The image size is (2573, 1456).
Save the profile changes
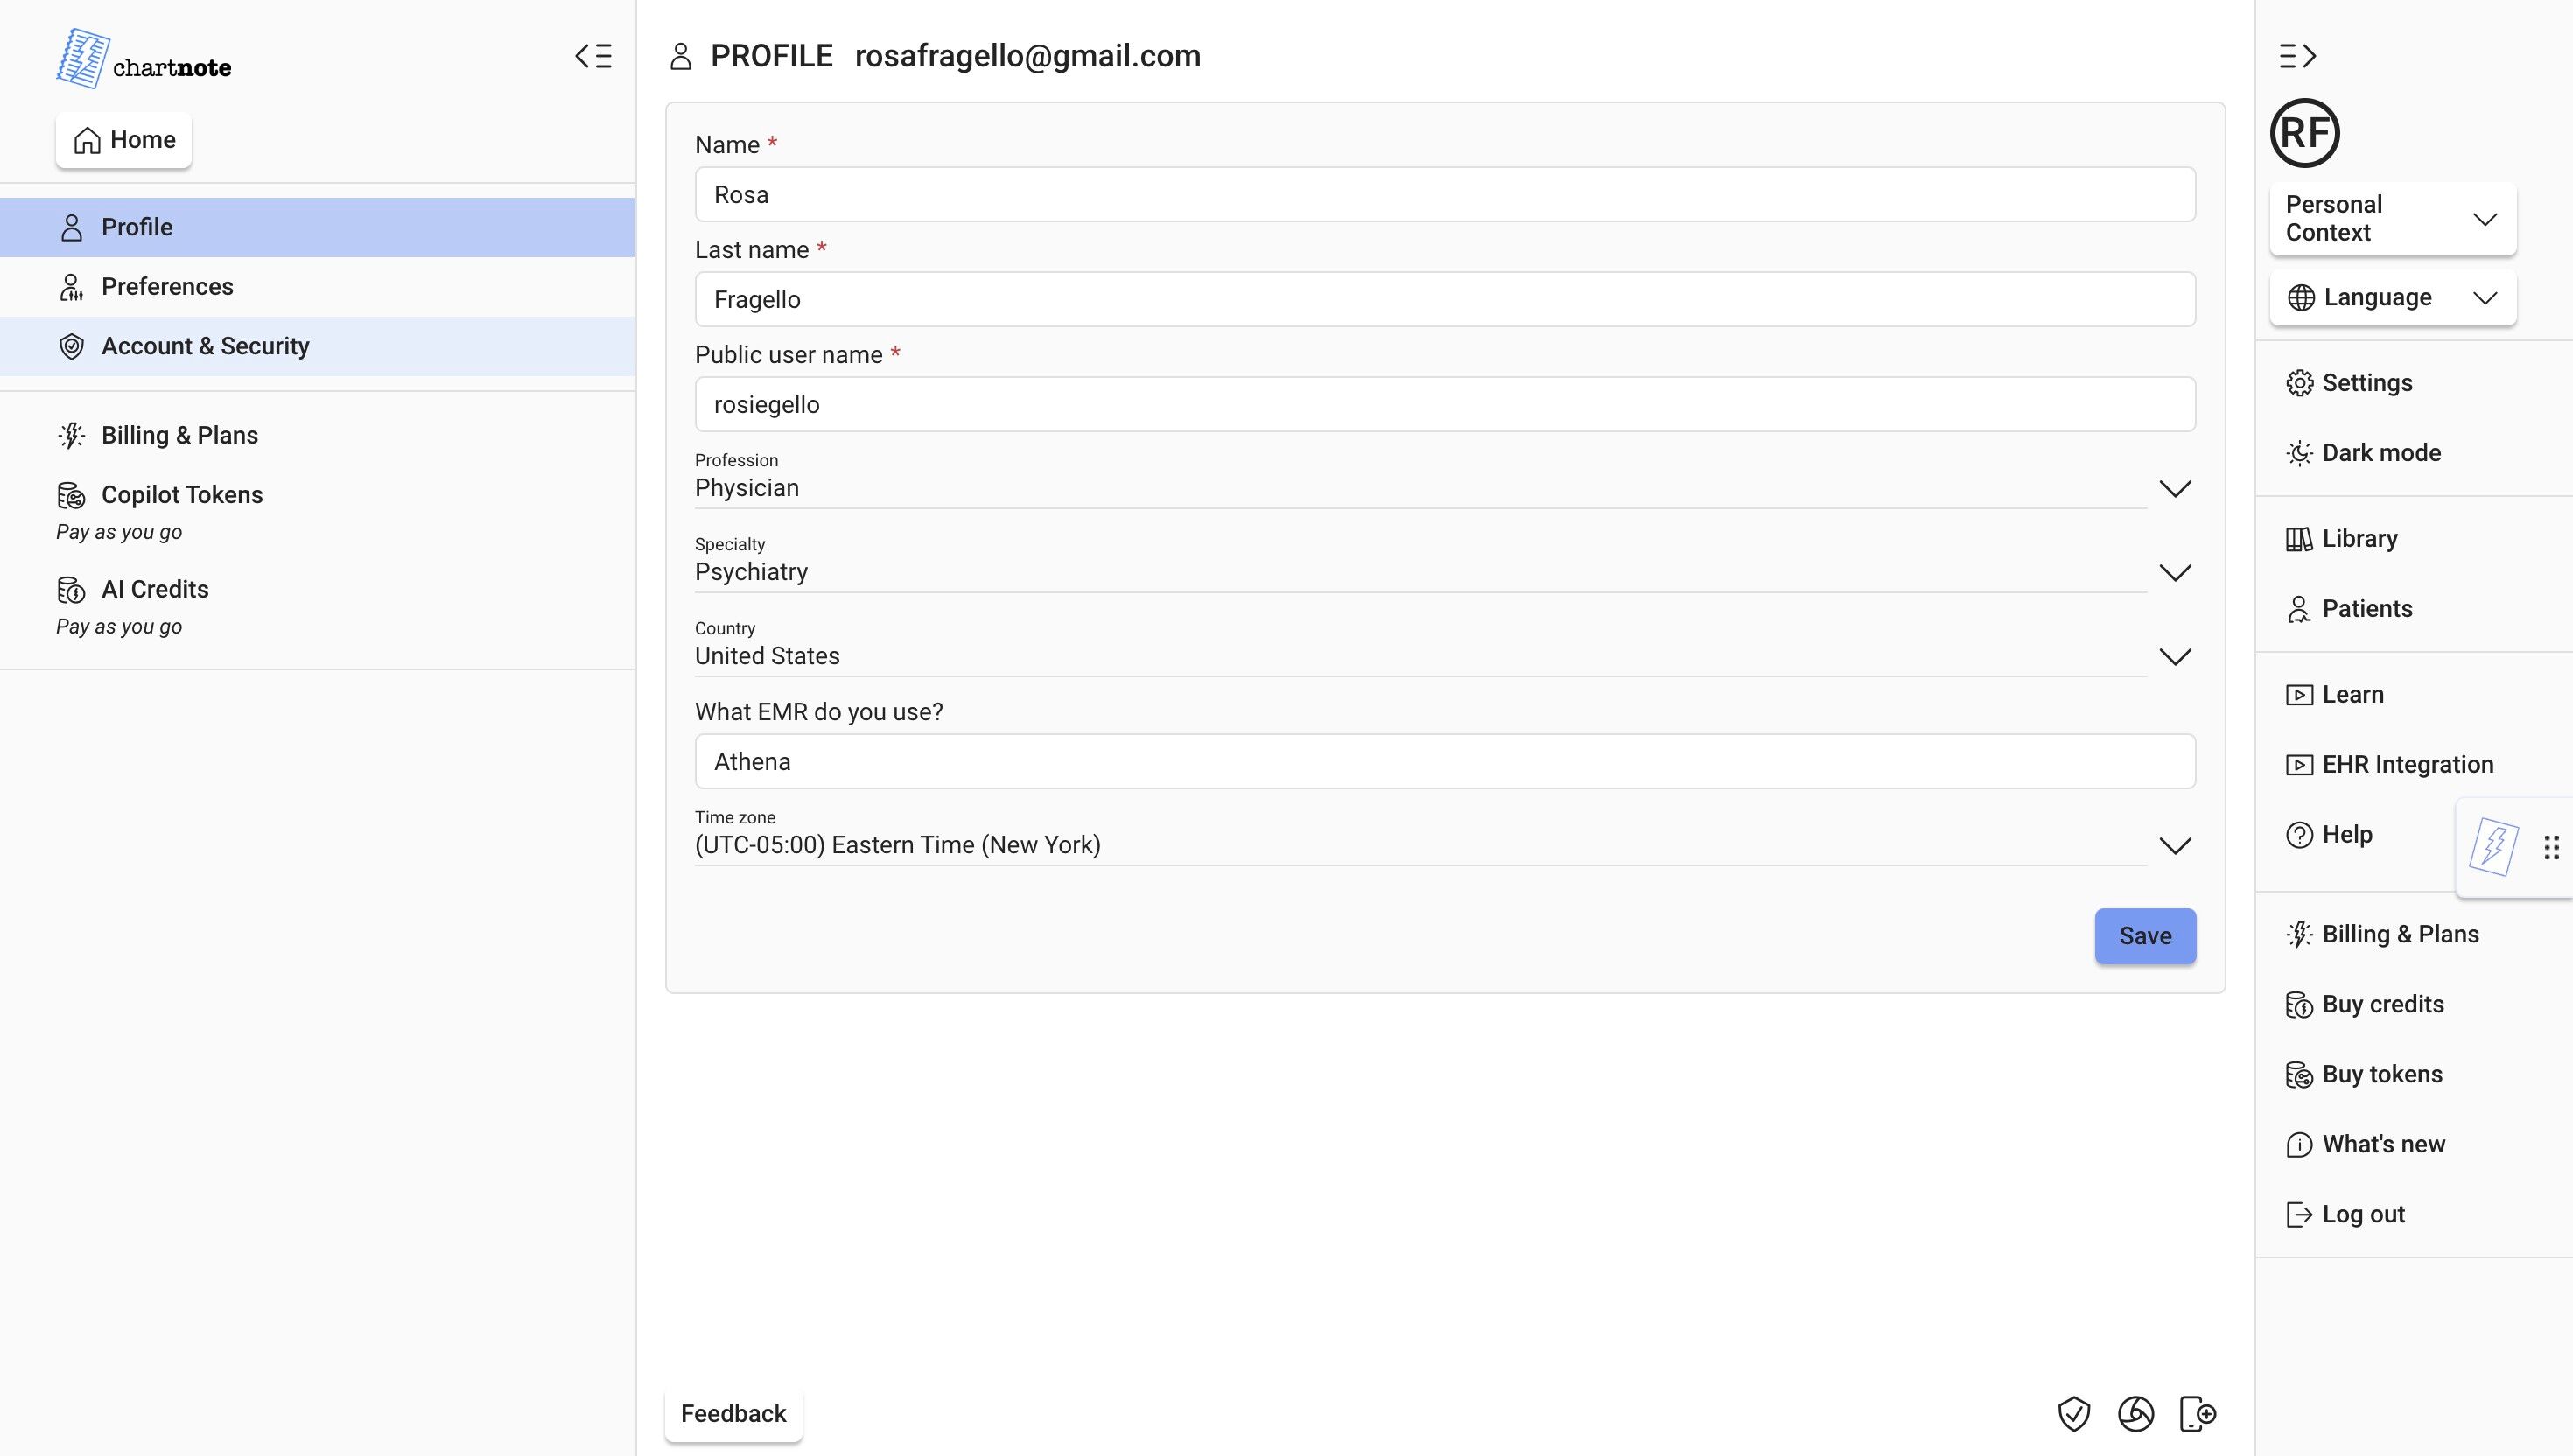click(2144, 936)
